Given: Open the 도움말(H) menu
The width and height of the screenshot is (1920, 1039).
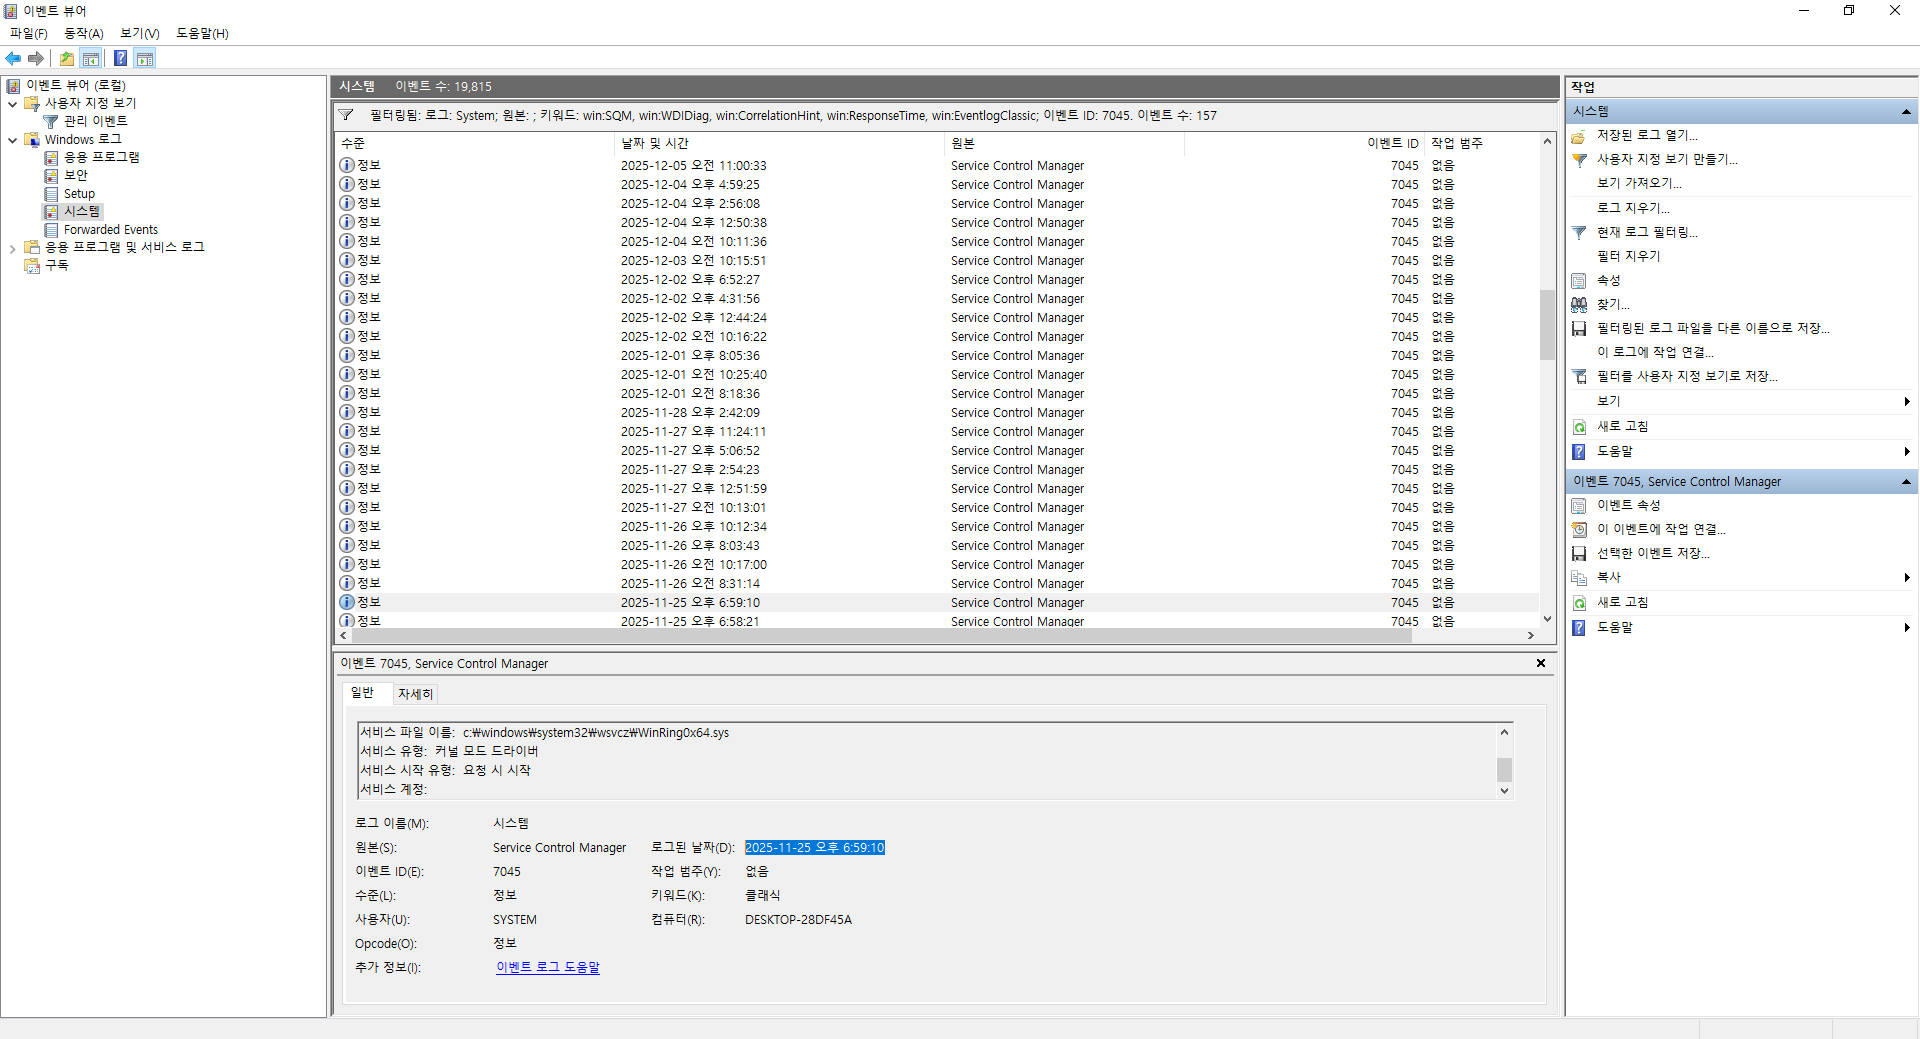Looking at the screenshot, I should (202, 33).
